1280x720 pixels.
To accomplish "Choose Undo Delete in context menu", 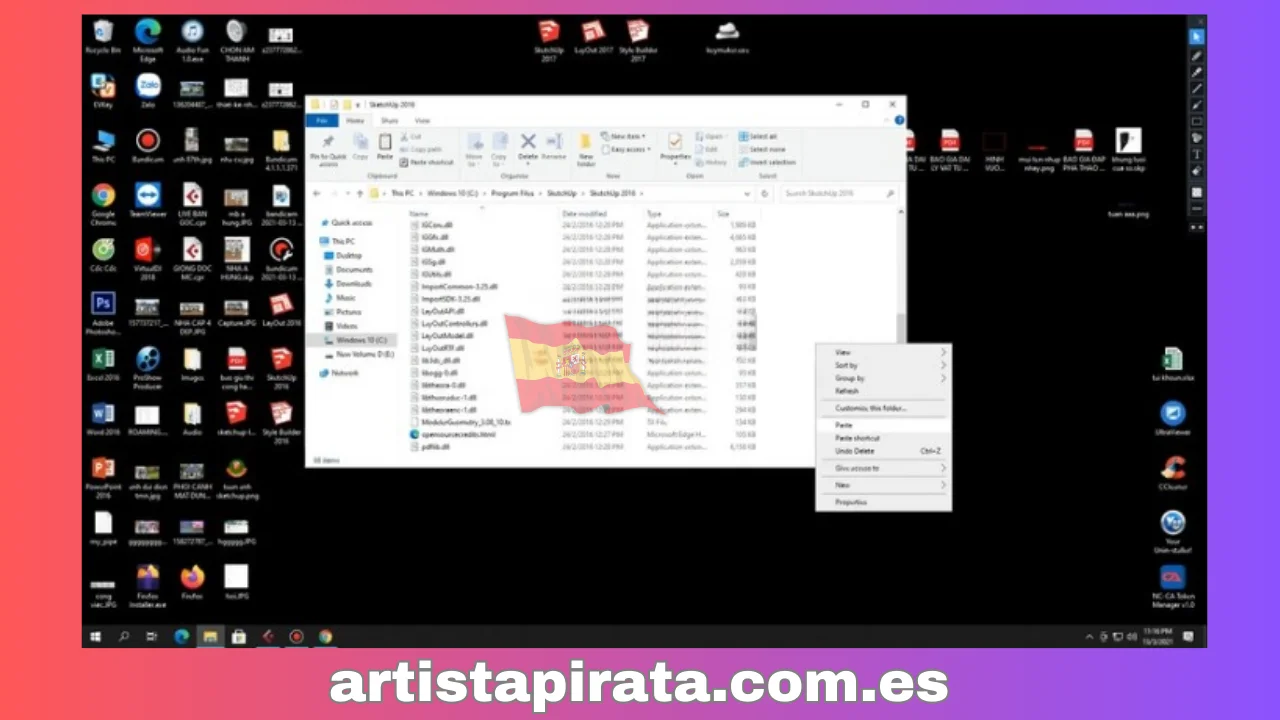I will pos(883,451).
